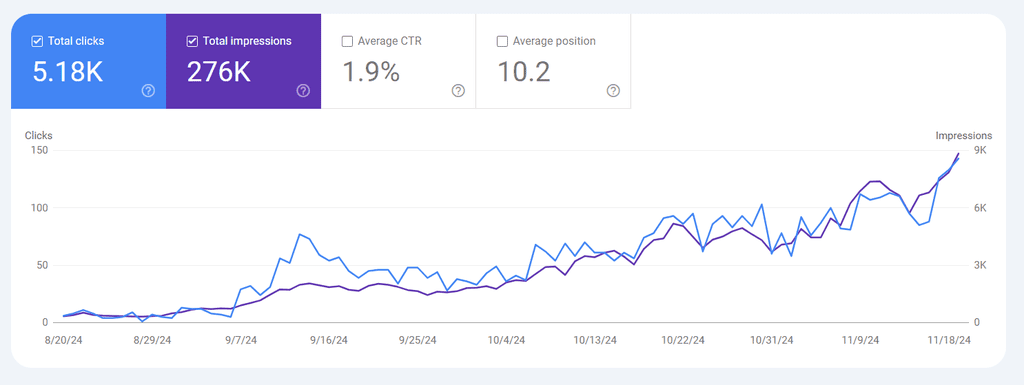Screen dimensions: 1024x385
Task: Click the 10/13/24 date label
Action: coord(595,341)
